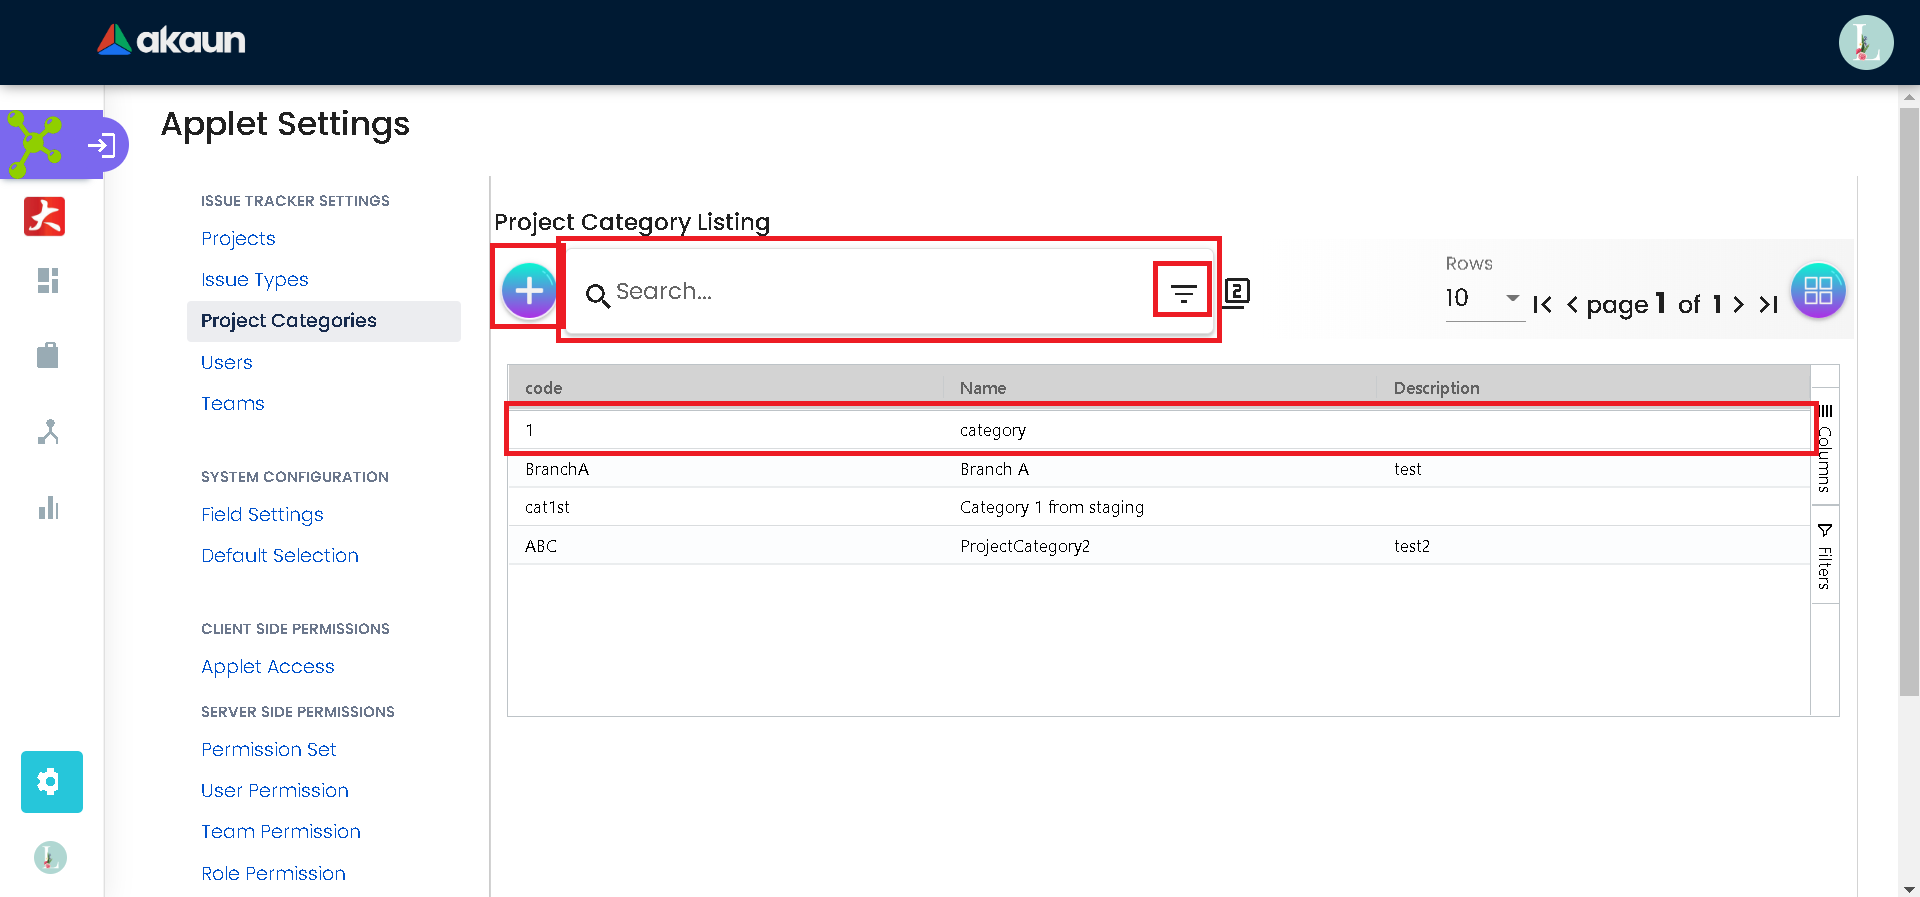Select Project Categories menu item

324,321
